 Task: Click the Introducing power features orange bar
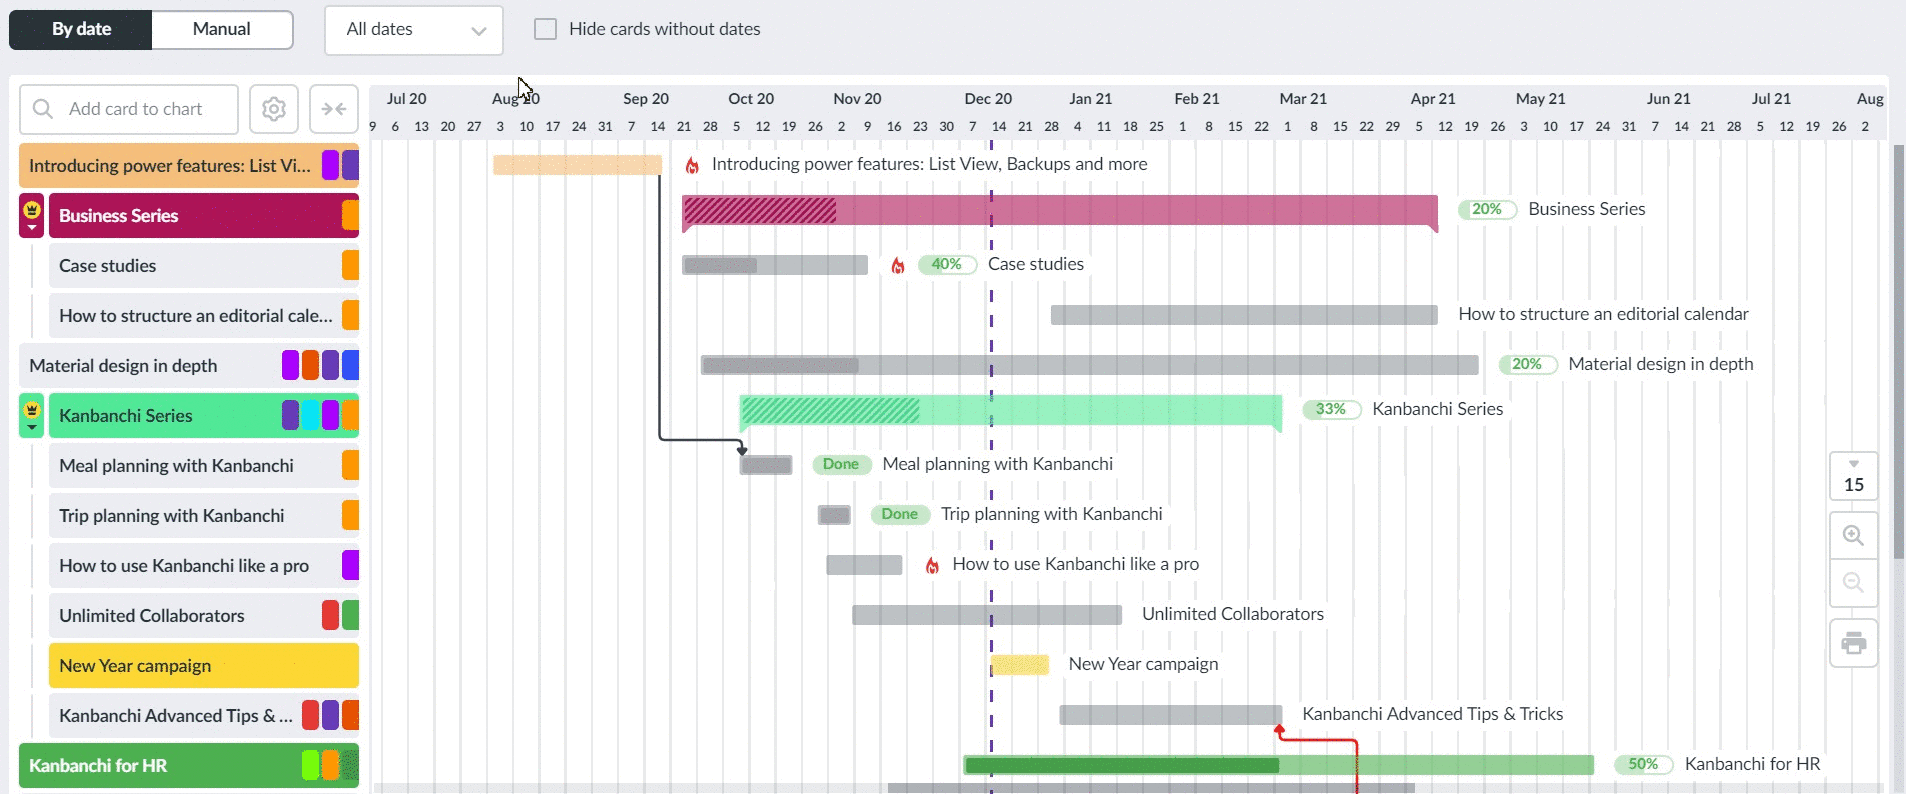click(577, 165)
